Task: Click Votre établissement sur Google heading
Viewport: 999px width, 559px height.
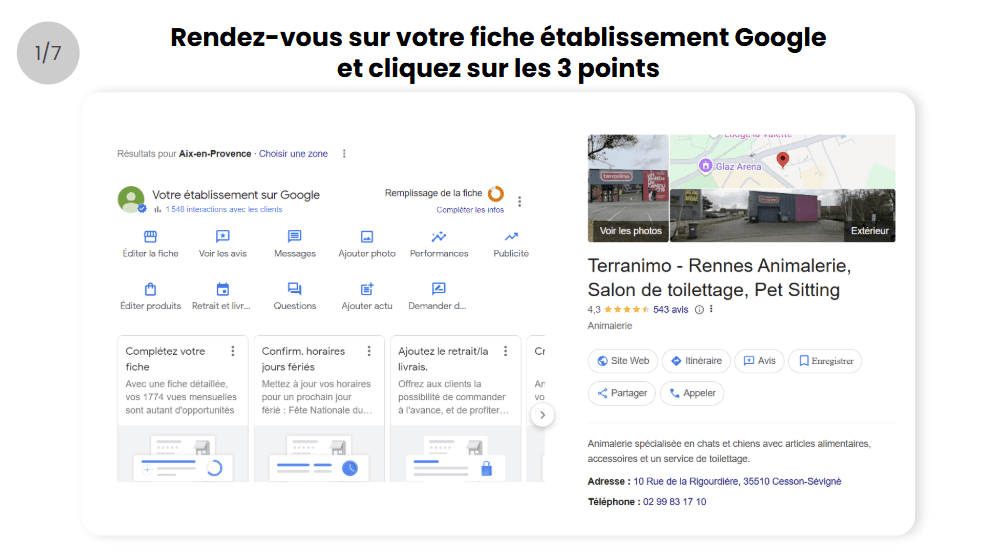Action: click(x=236, y=195)
